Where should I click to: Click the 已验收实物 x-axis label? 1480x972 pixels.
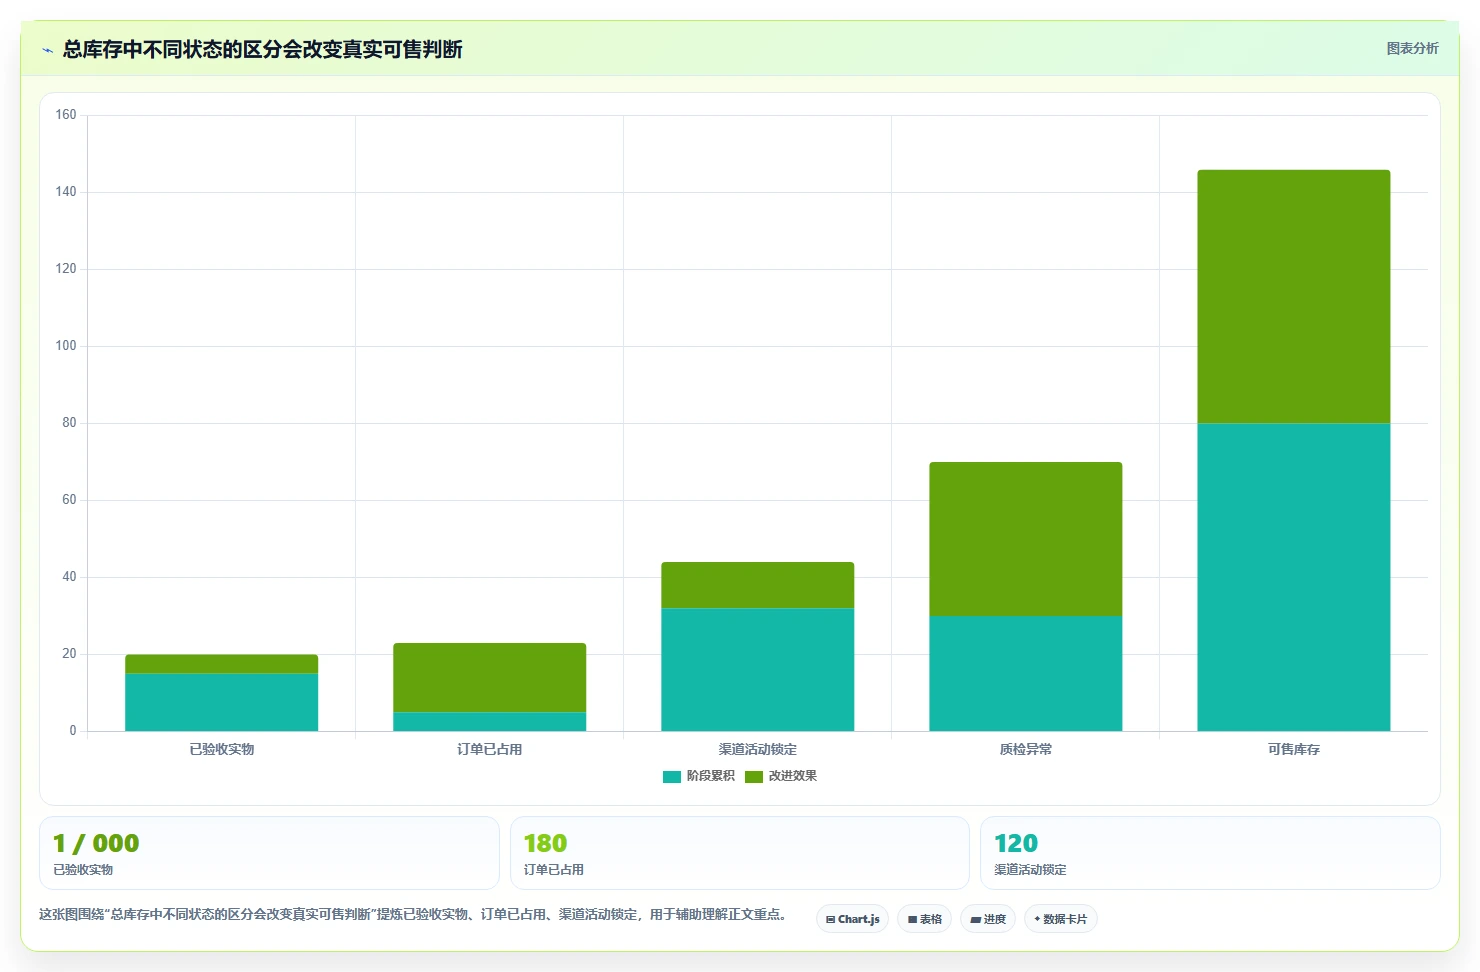[222, 749]
